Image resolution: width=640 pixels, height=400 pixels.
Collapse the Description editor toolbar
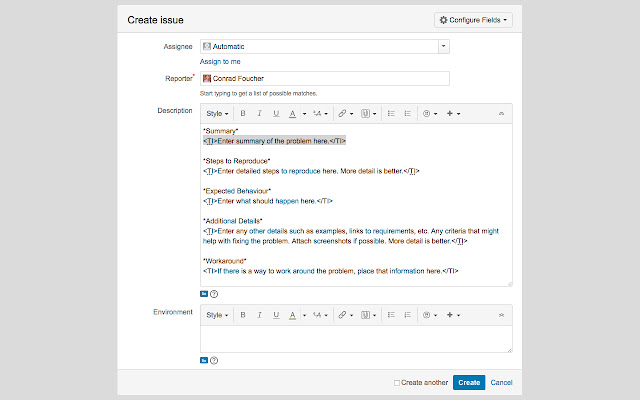[500, 114]
